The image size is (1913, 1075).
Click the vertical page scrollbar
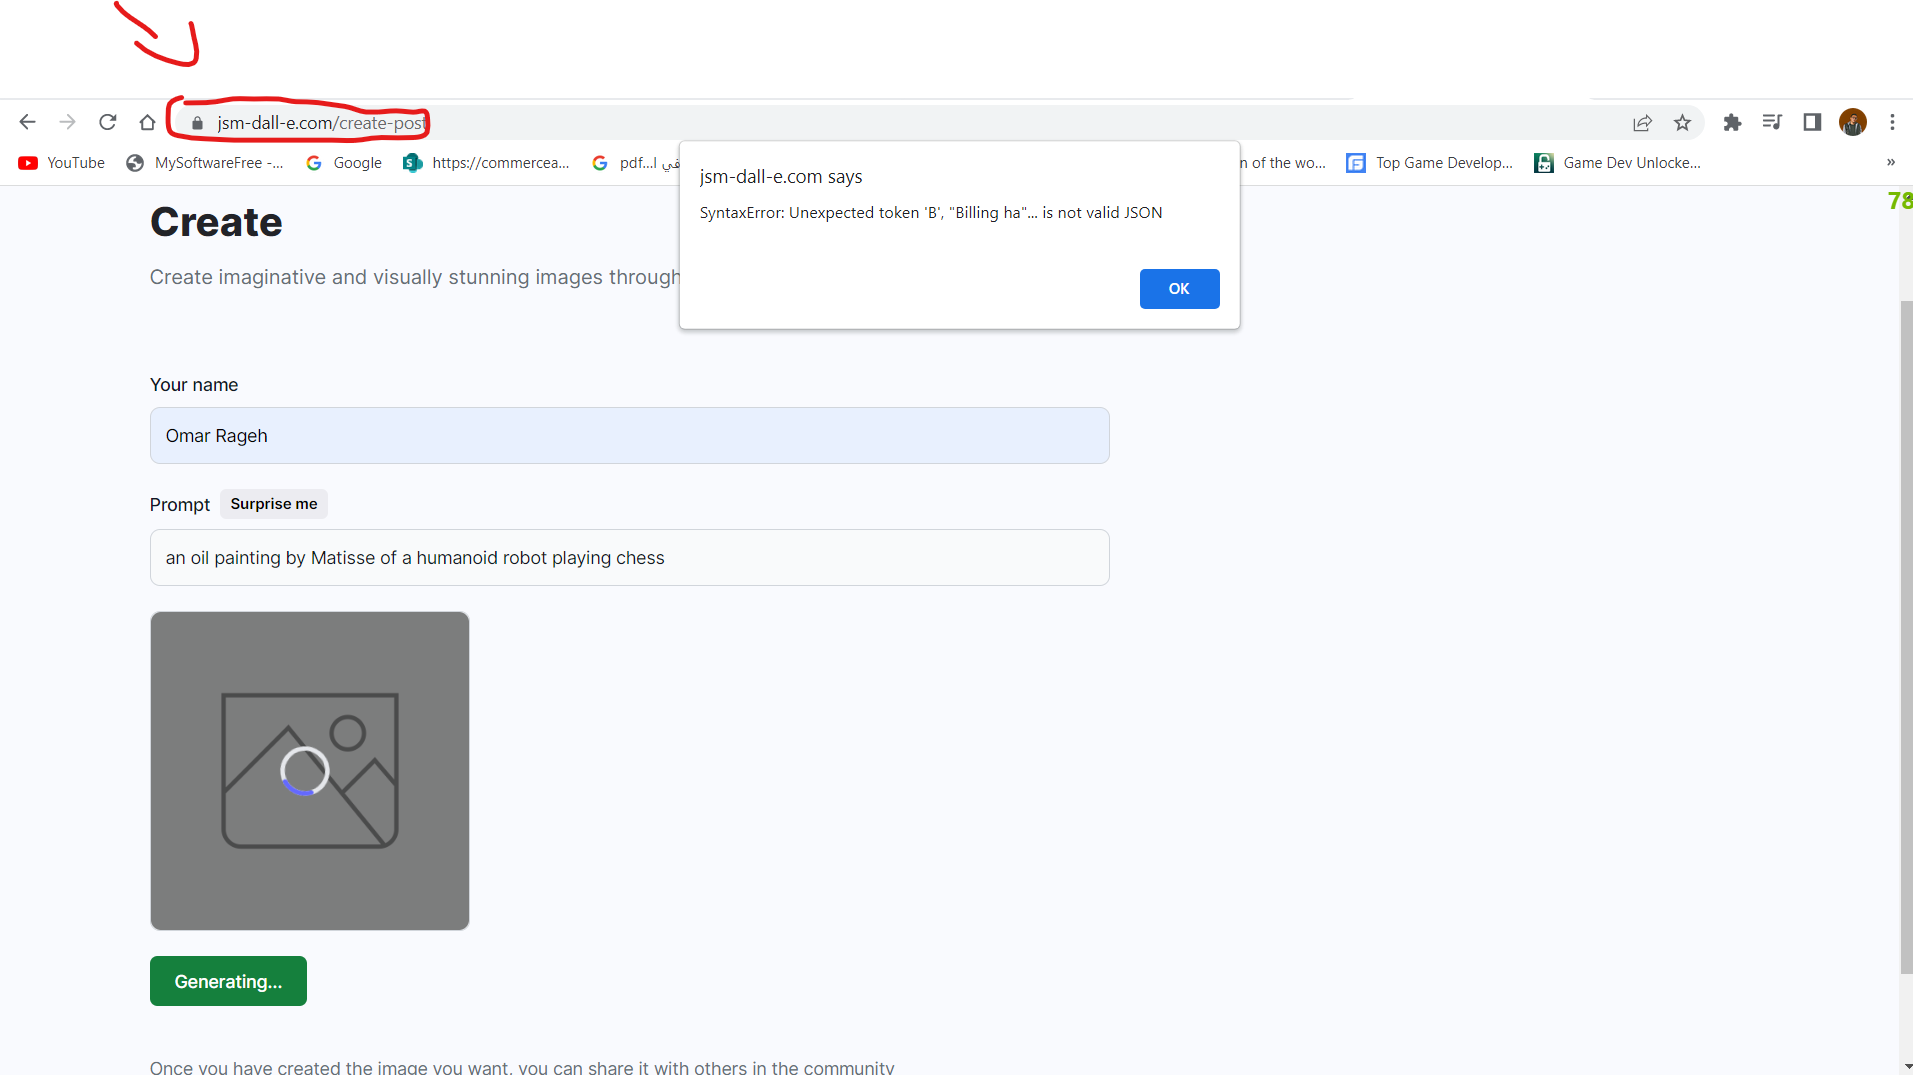click(1906, 635)
